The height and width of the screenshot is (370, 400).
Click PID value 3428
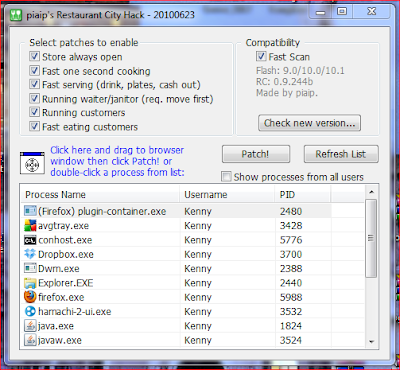[291, 226]
